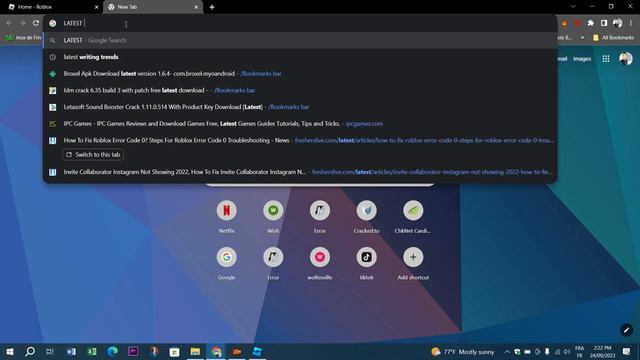Screen dimensions: 640x360
Task: Open the ChkNet Cardi... shortcut
Action: click(413, 216)
